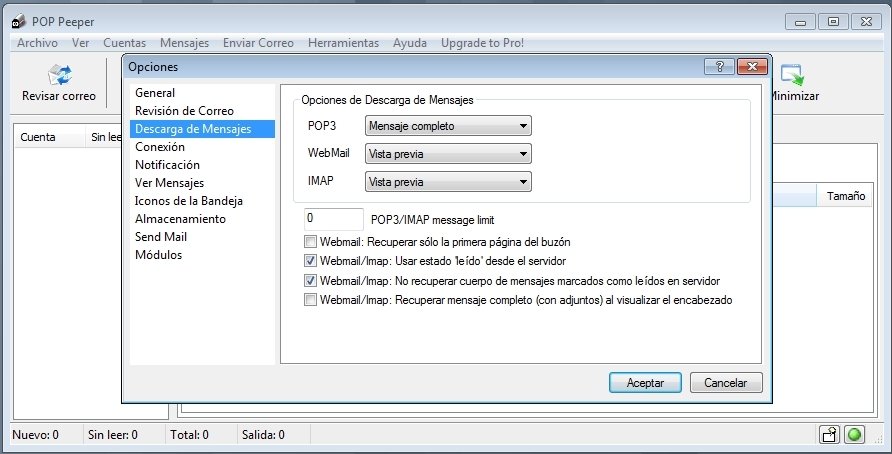Click the status bar outbox icon
The height and width of the screenshot is (454, 892).
(x=829, y=435)
